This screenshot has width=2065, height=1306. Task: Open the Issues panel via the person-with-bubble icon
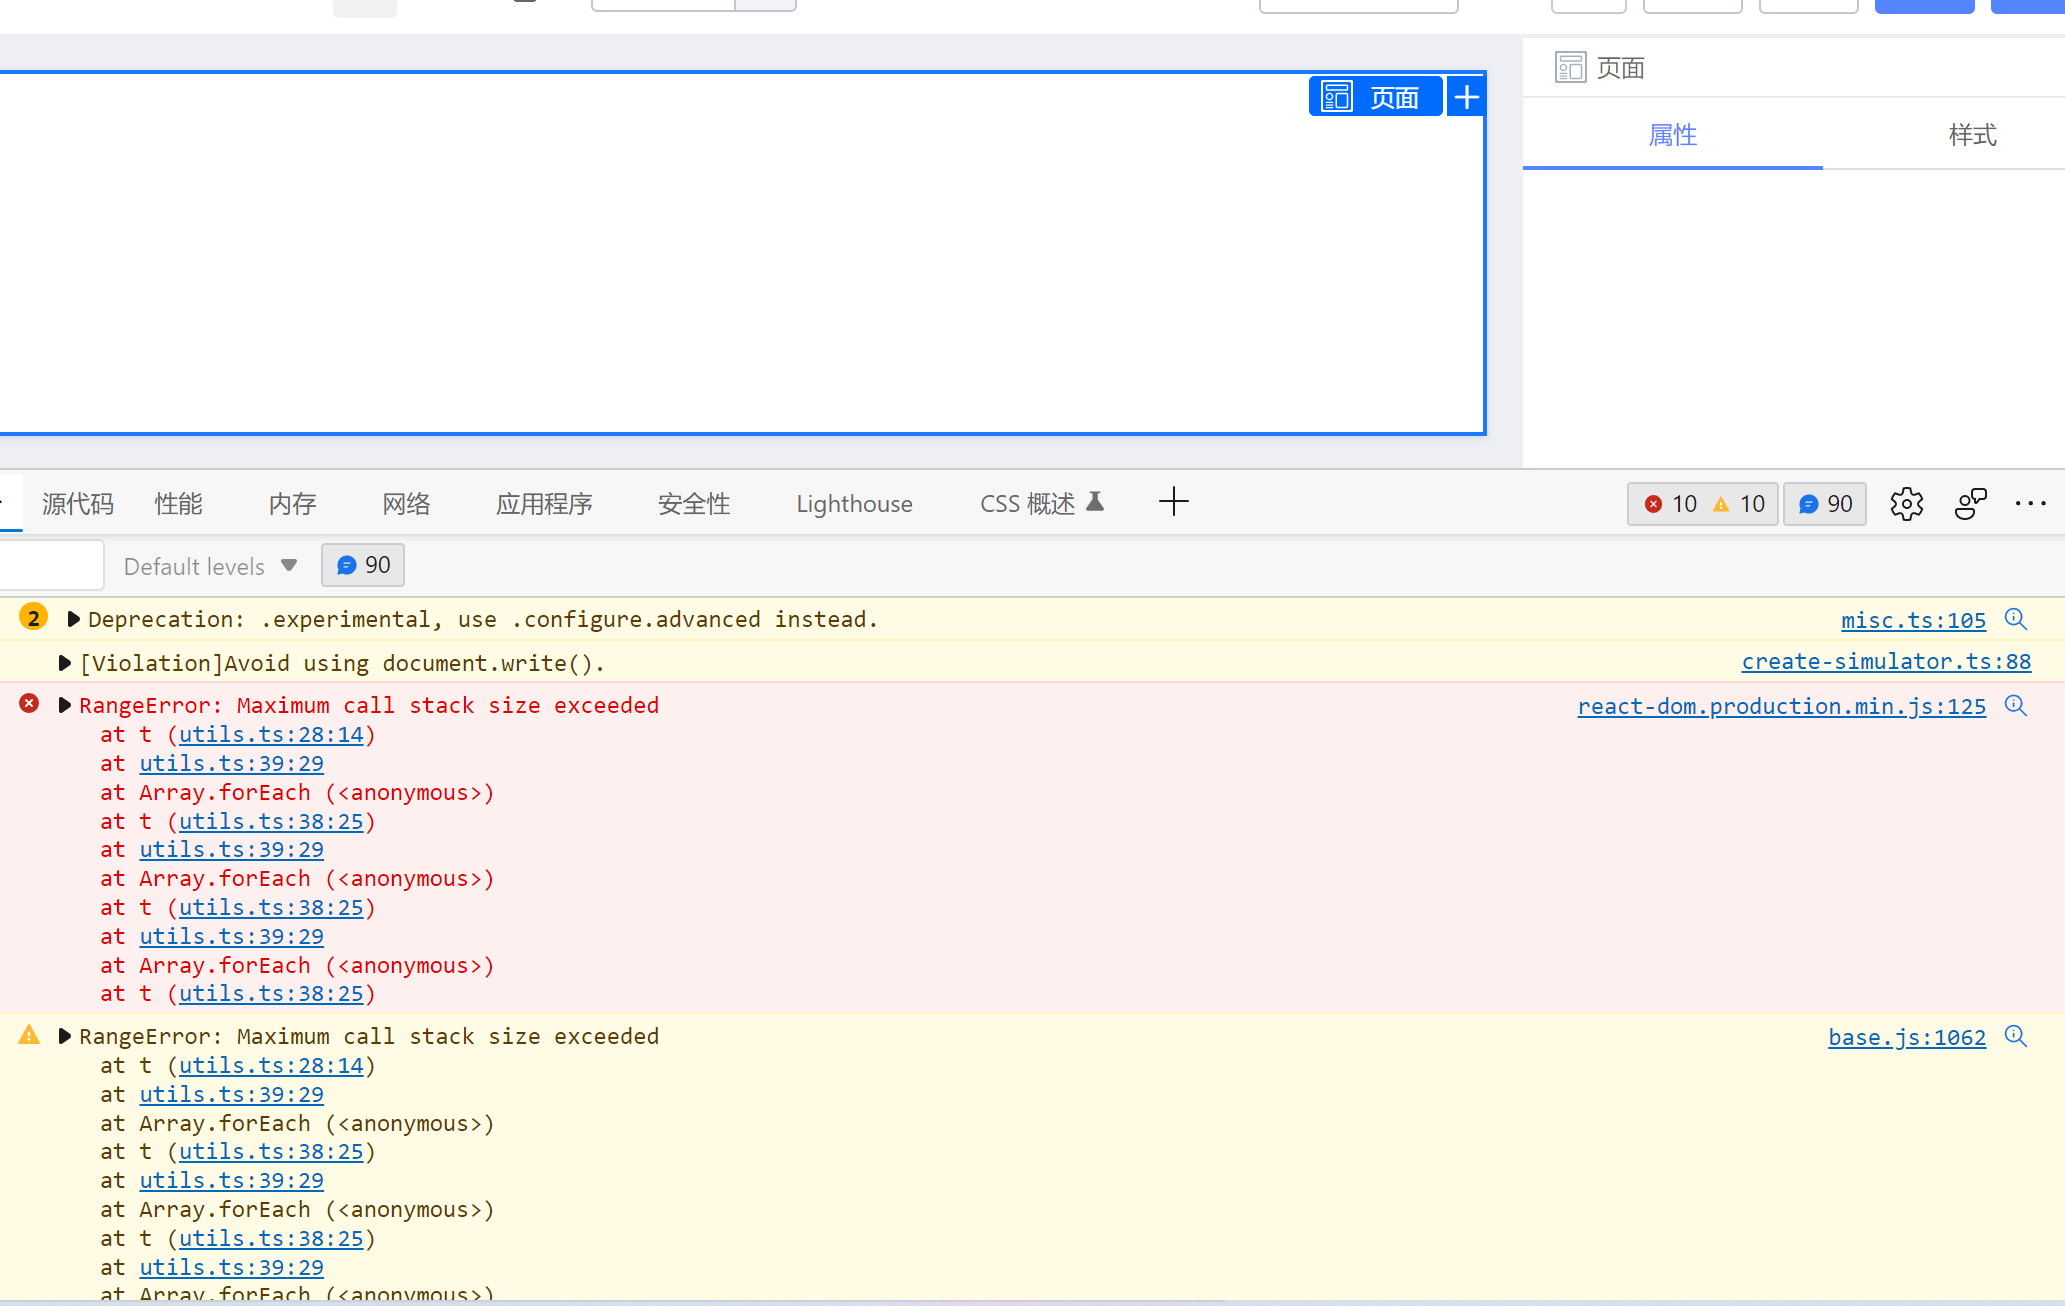(1969, 504)
